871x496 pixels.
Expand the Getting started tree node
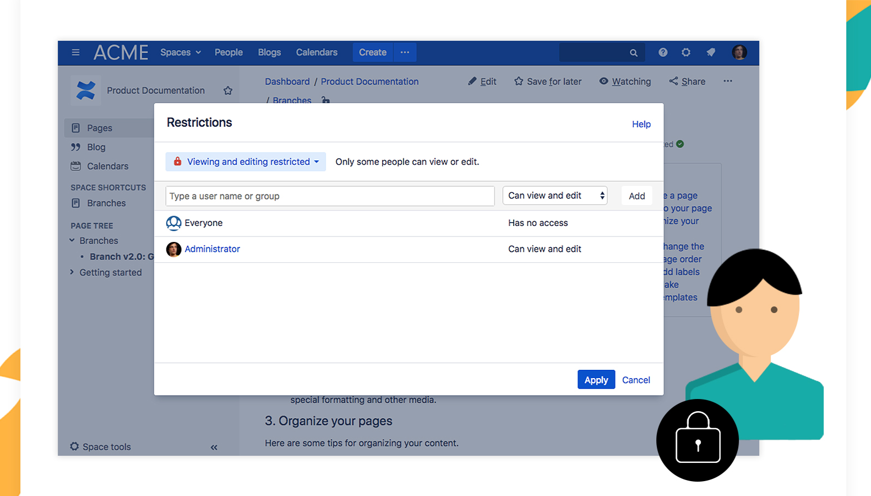point(72,272)
